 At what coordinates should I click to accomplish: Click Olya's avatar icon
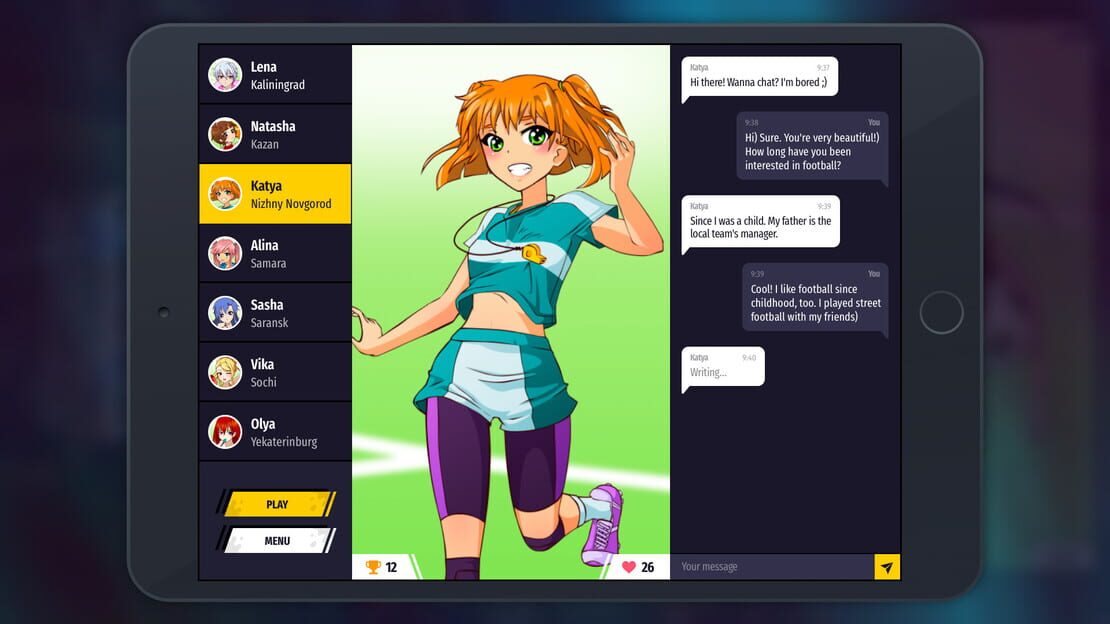click(225, 432)
